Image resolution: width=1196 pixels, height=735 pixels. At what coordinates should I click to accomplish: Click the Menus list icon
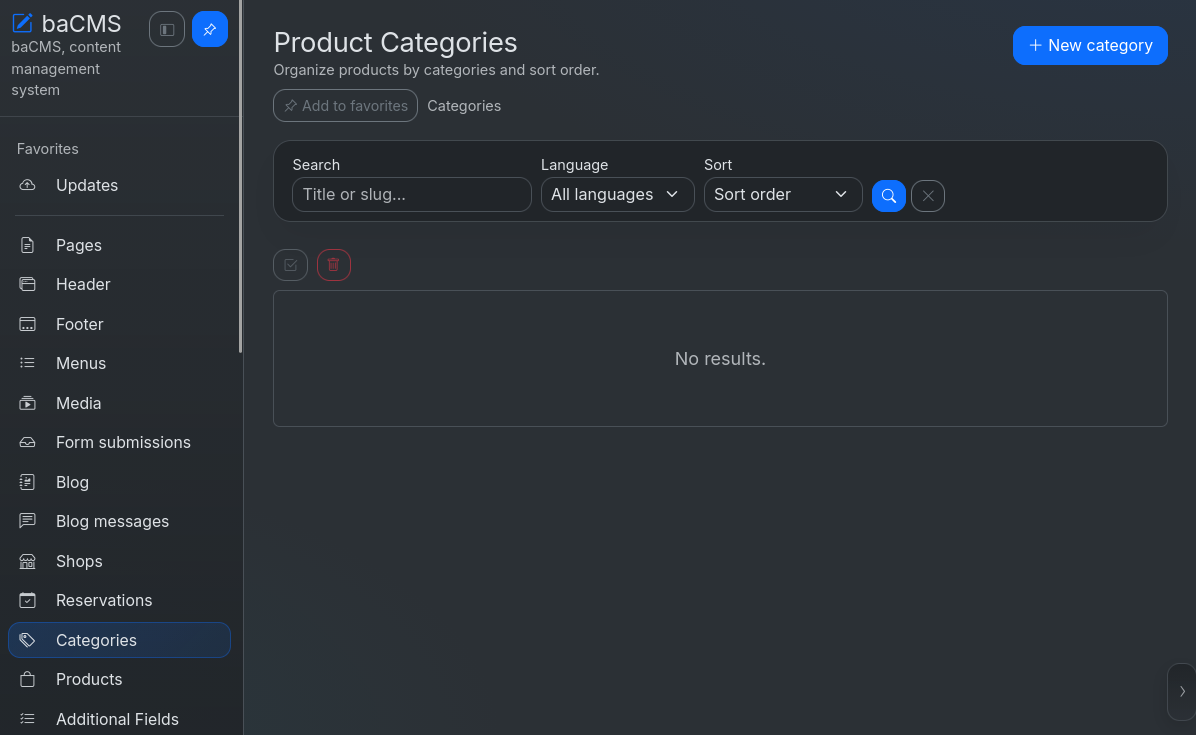(27, 363)
